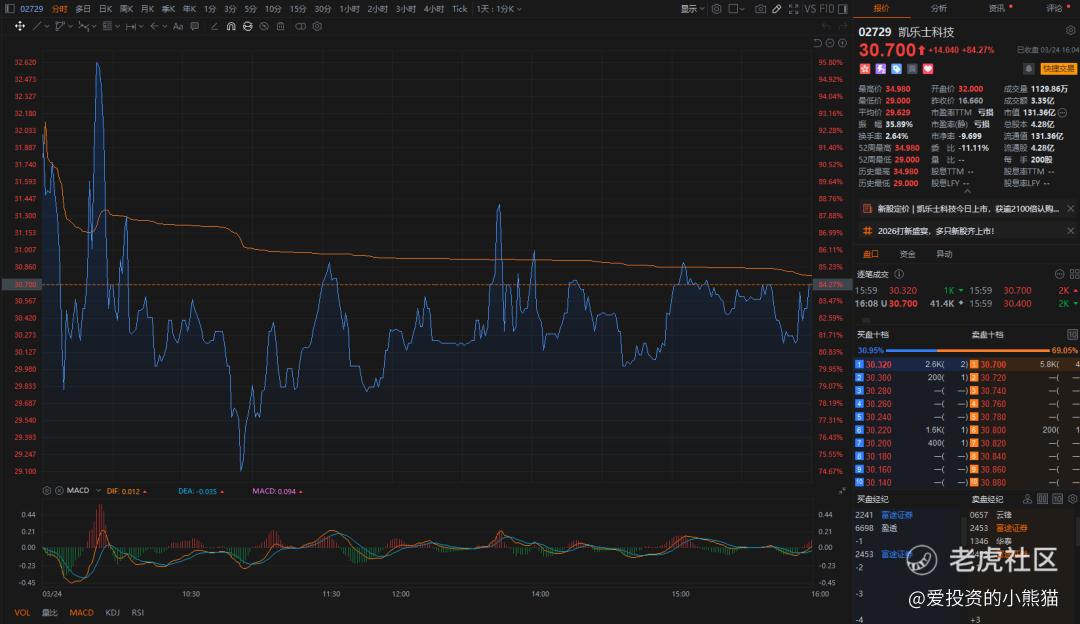Expand the shape drawing tool dropdown
The width and height of the screenshot is (1080, 624).
70,26
